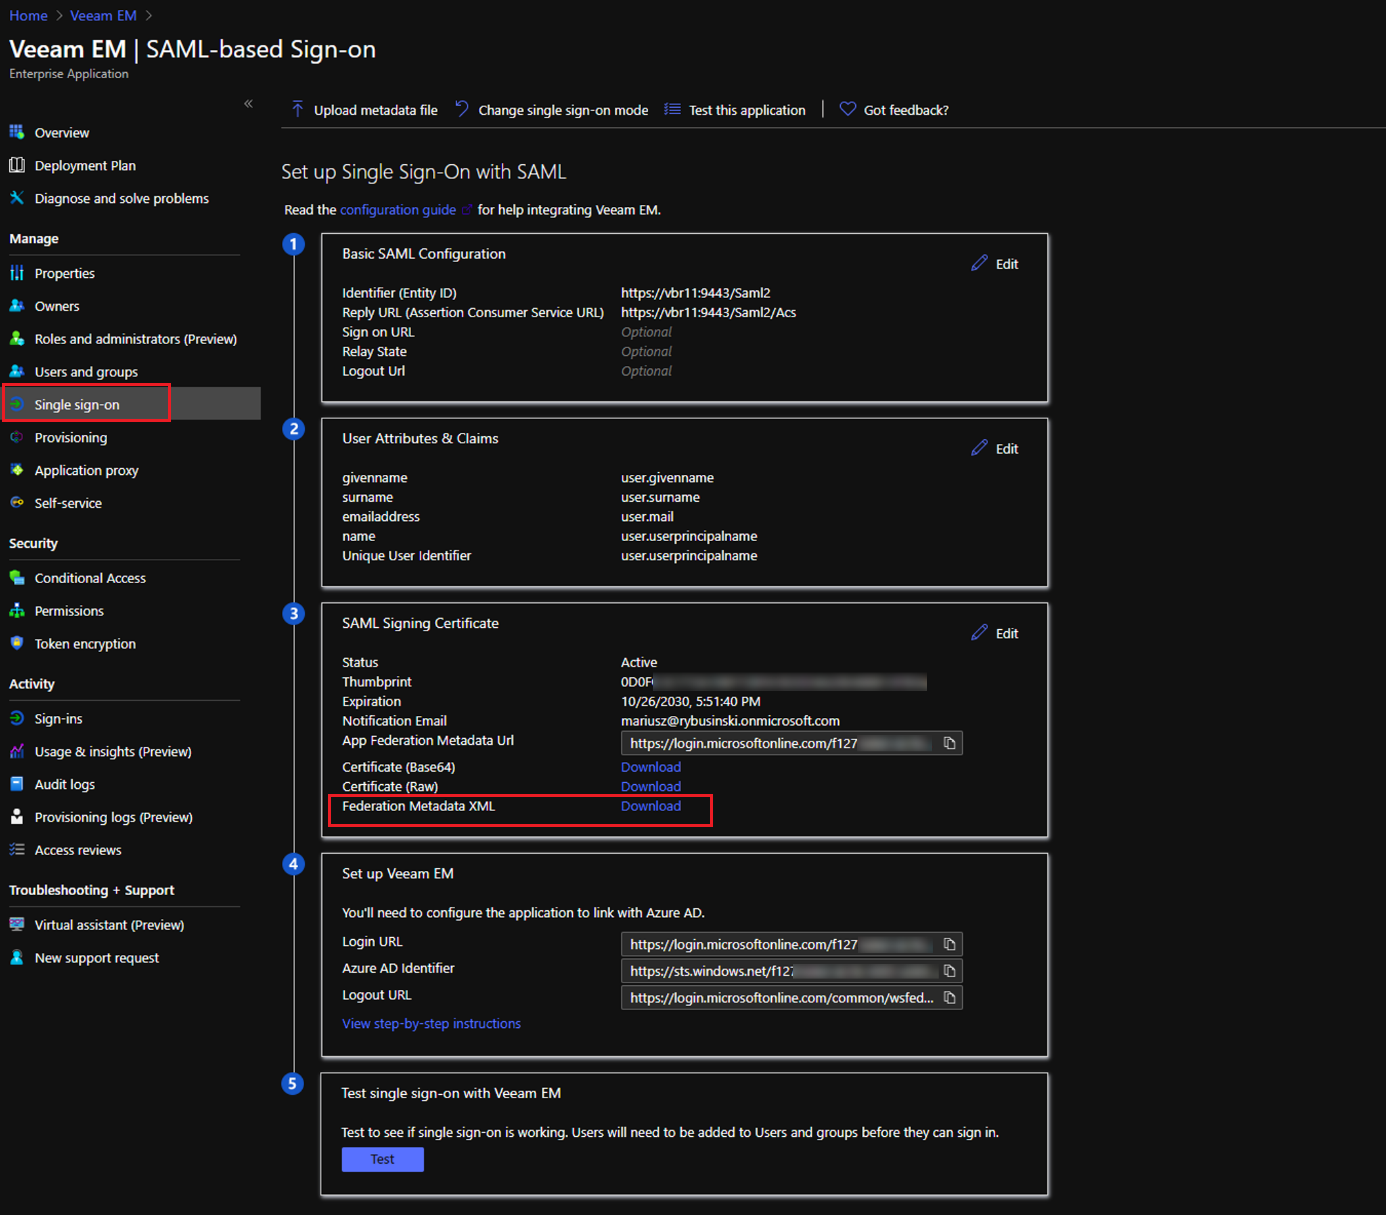Click the Logout URL text field
Image resolution: width=1386 pixels, height=1215 pixels.
tap(791, 998)
